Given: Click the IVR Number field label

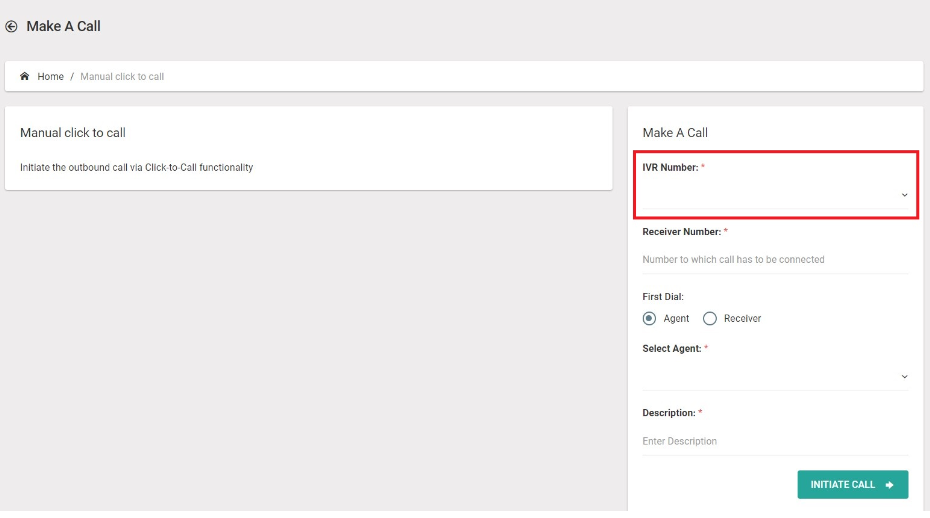Looking at the screenshot, I should pos(670,167).
